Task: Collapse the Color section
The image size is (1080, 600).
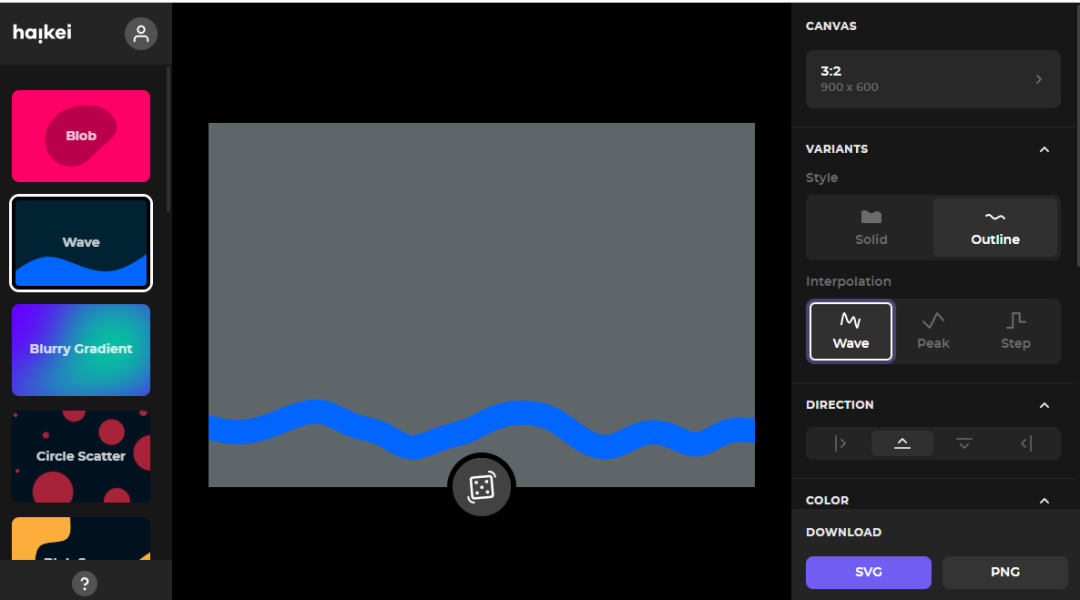Action: [x=1044, y=500]
